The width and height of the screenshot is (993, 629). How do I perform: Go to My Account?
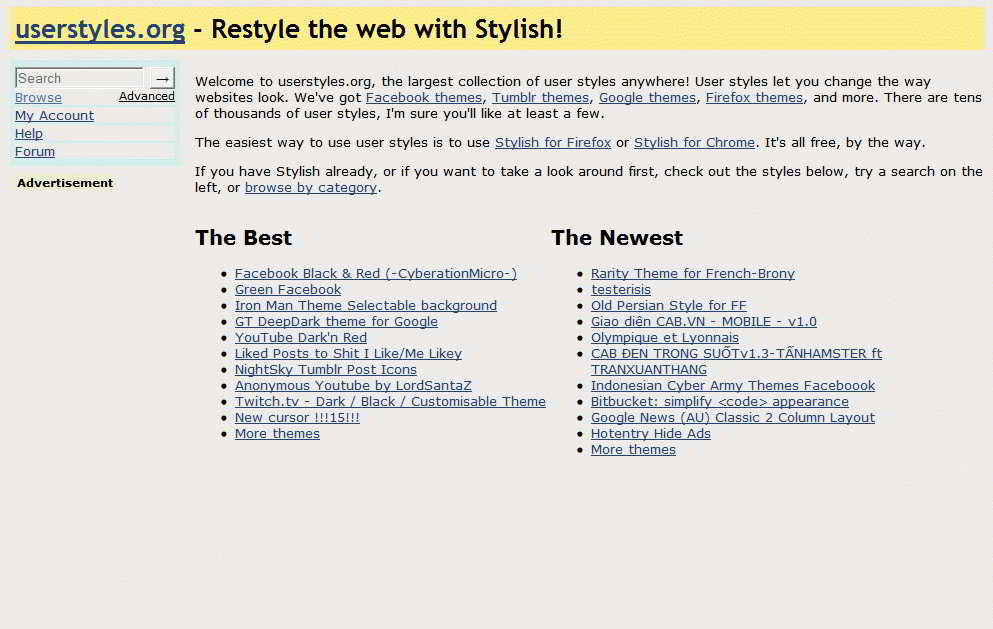pyautogui.click(x=54, y=115)
